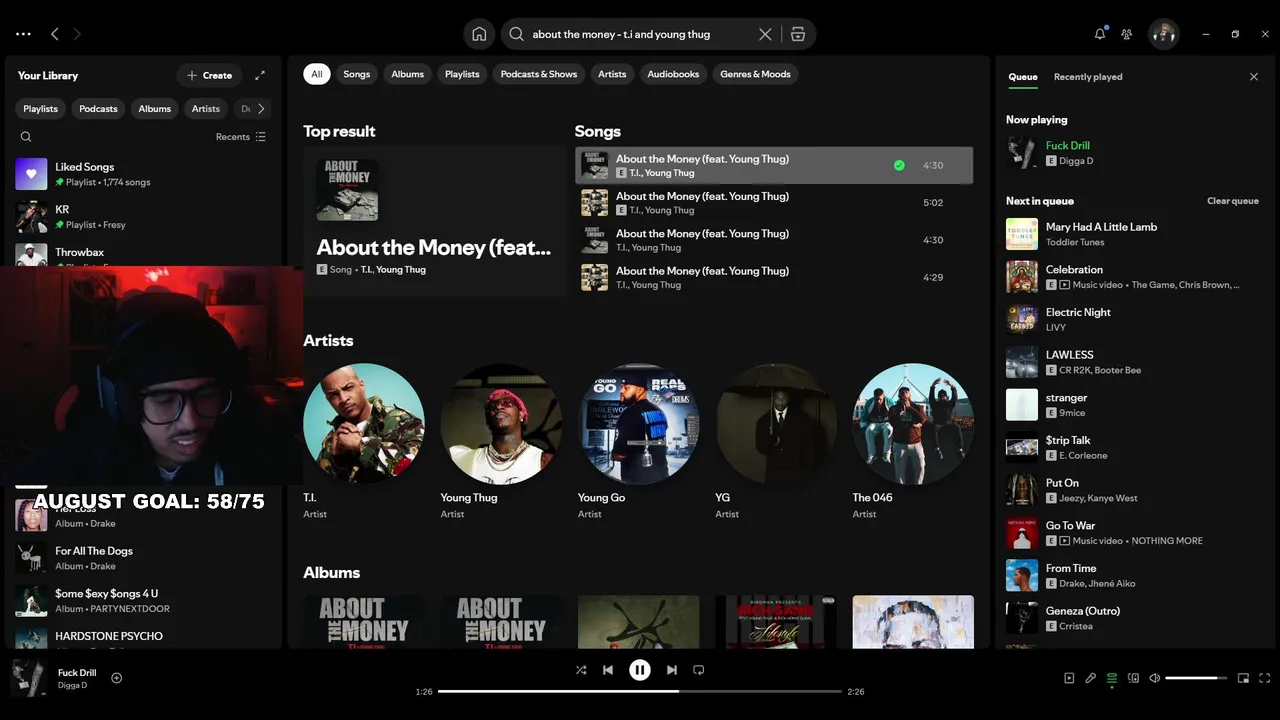Image resolution: width=1280 pixels, height=720 pixels.
Task: Filter results by Artists
Action: pos(612,74)
